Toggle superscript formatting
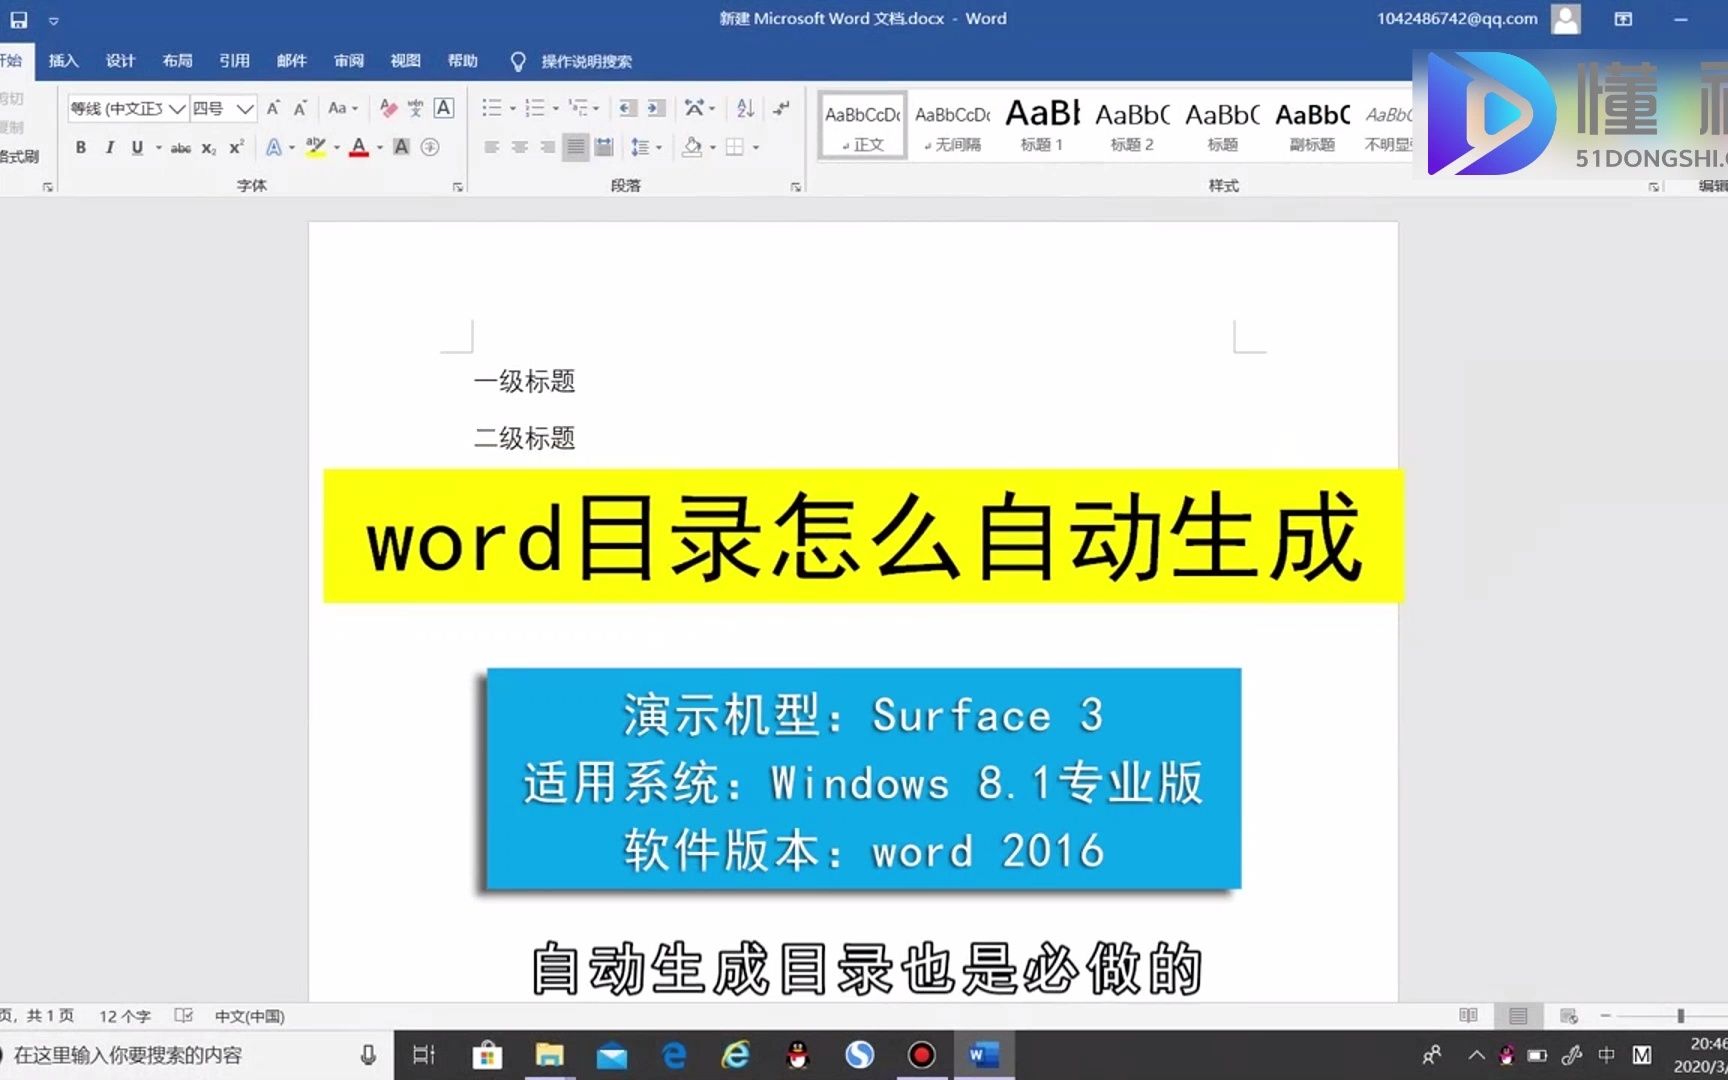 point(236,147)
